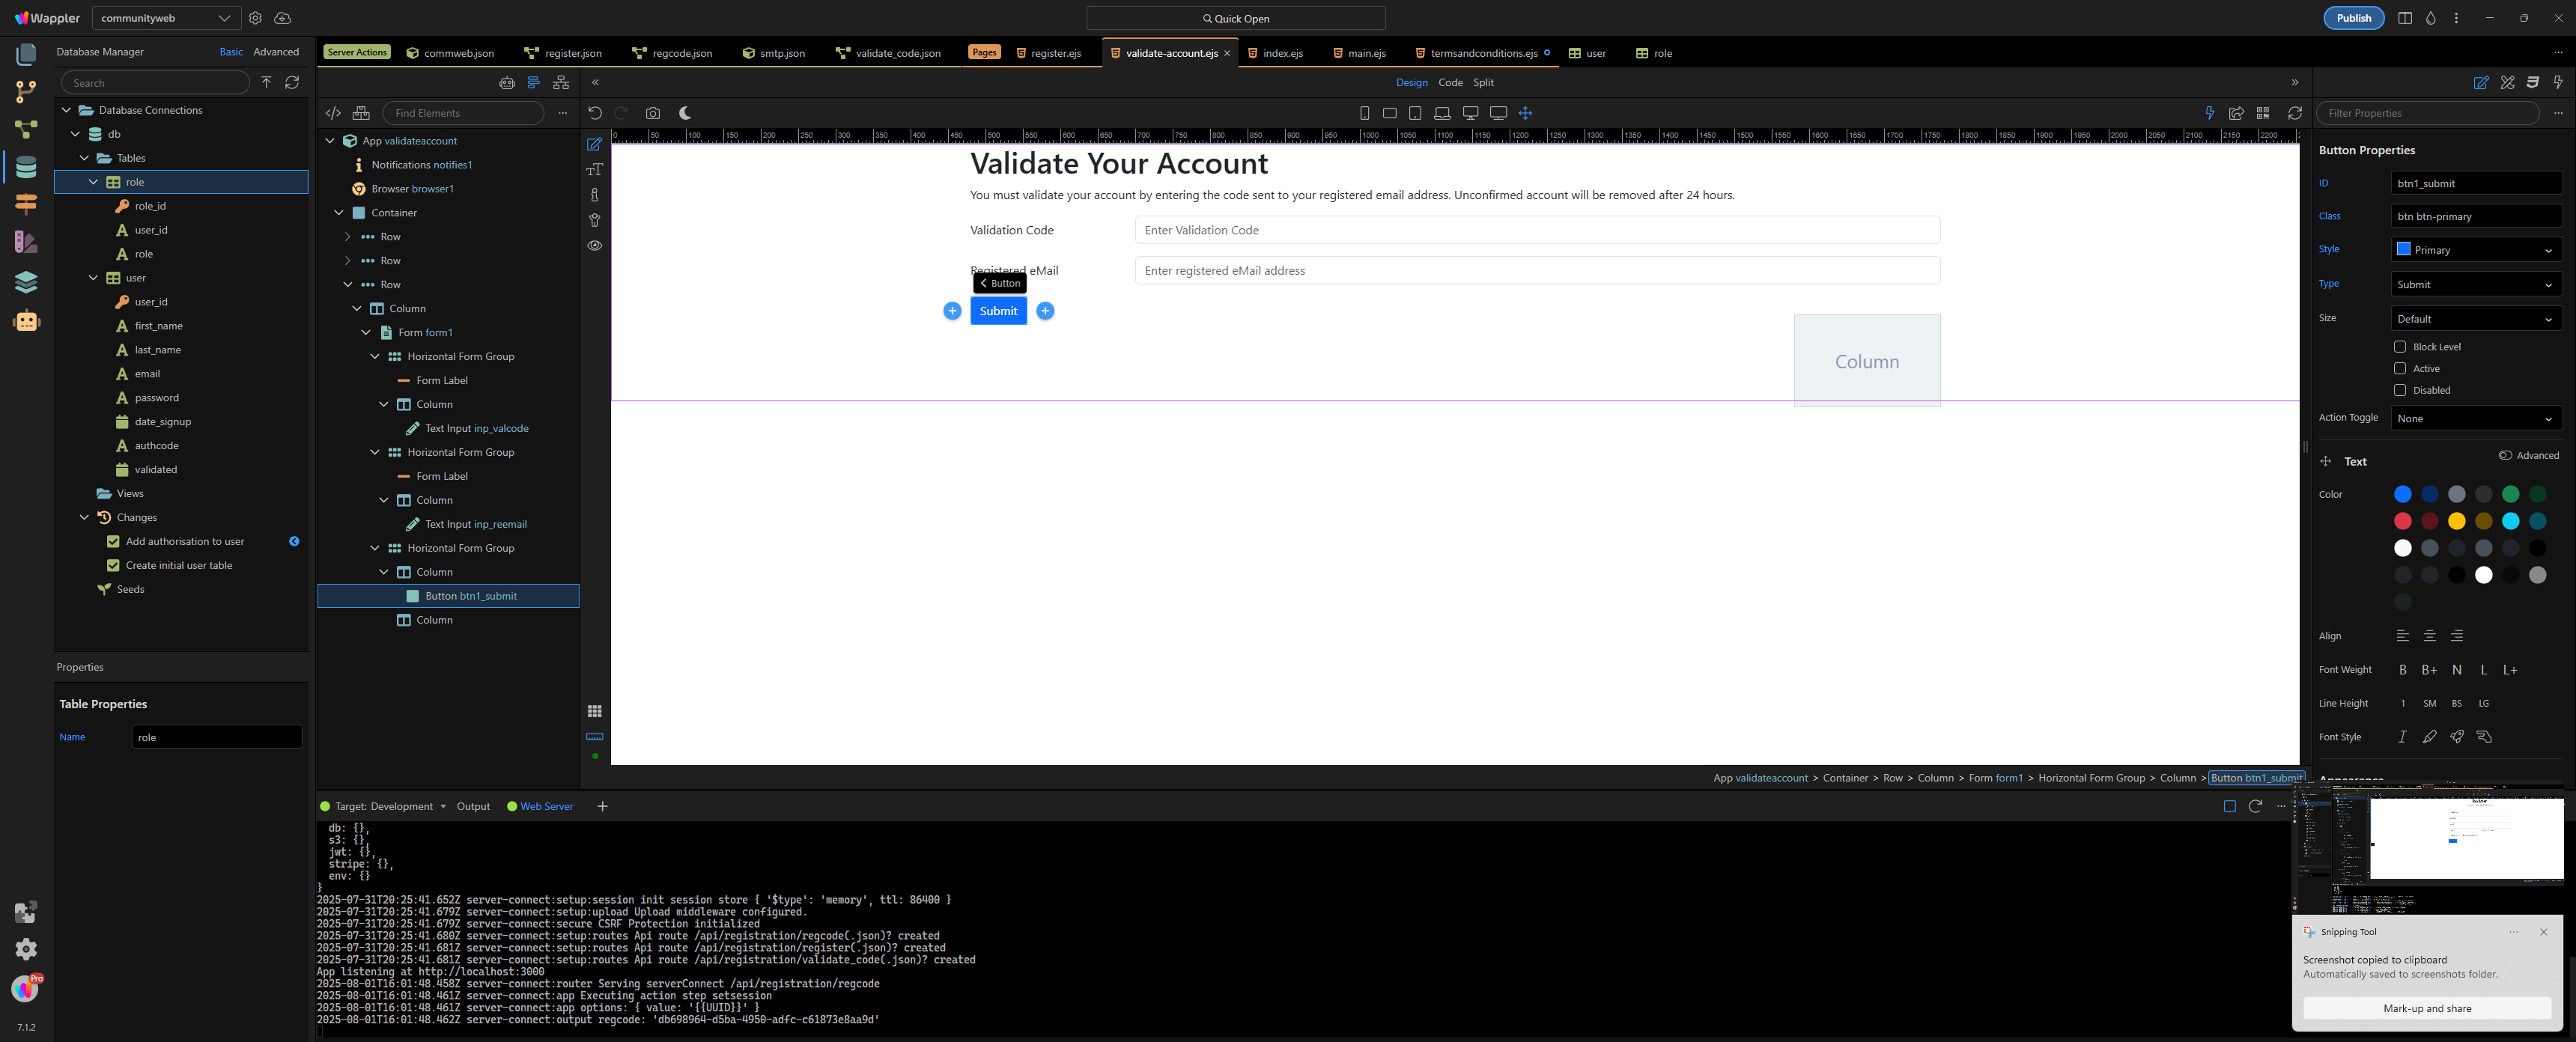Click the cloud download icon in title bar
The width and height of the screenshot is (2576, 1042).
click(283, 18)
